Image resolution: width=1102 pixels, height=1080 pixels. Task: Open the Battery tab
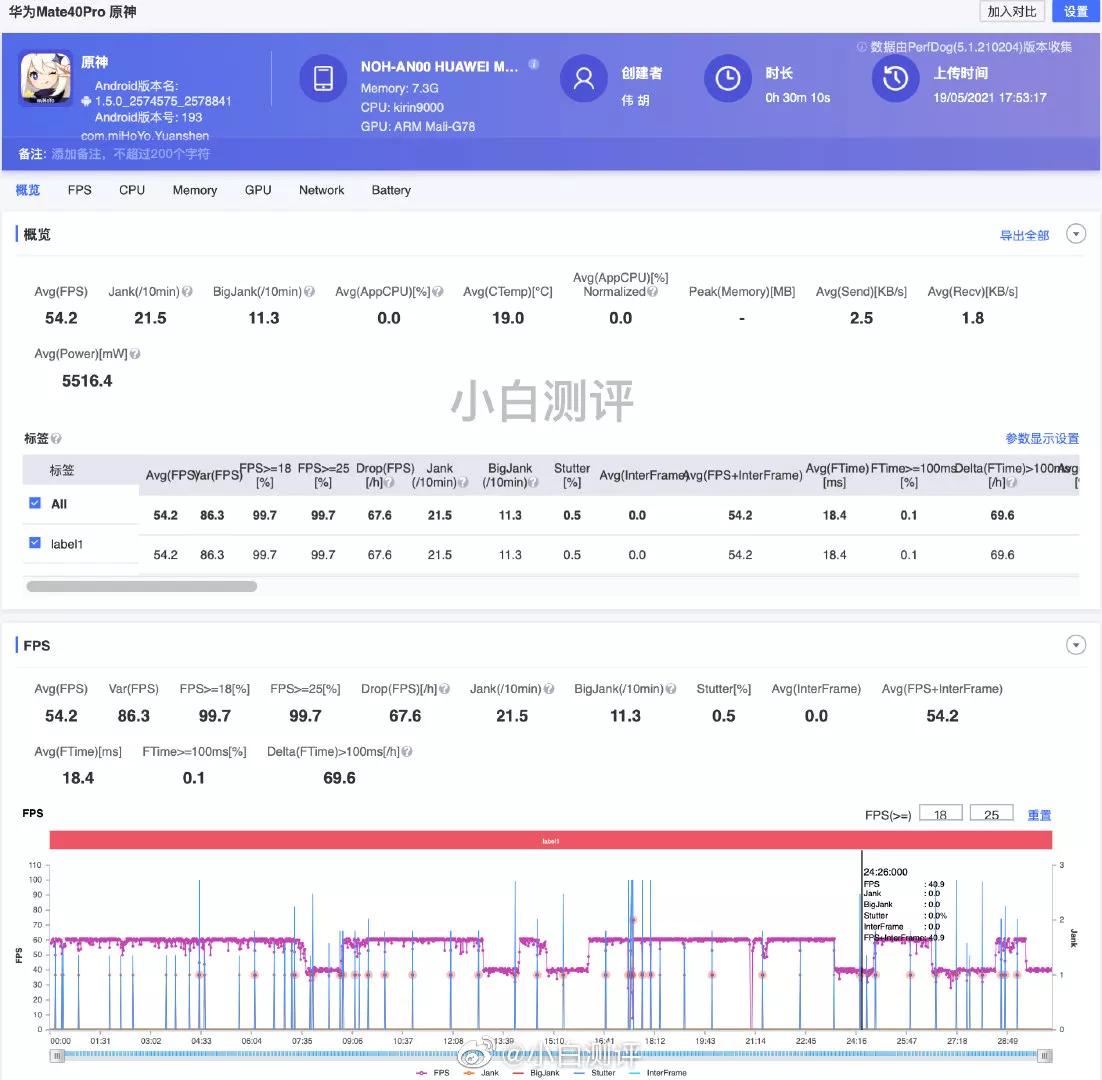click(390, 190)
